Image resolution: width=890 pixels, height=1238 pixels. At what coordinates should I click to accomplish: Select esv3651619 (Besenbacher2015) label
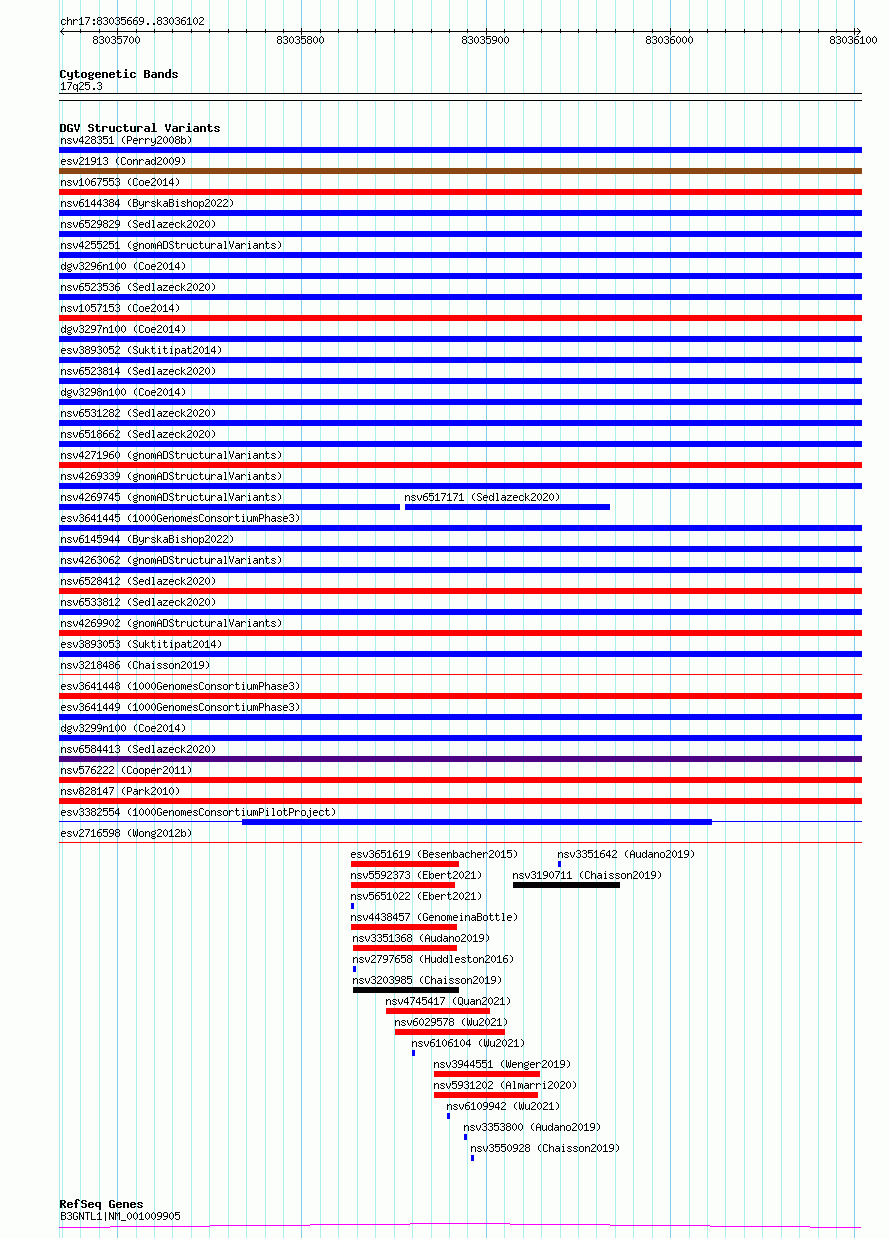pos(434,854)
